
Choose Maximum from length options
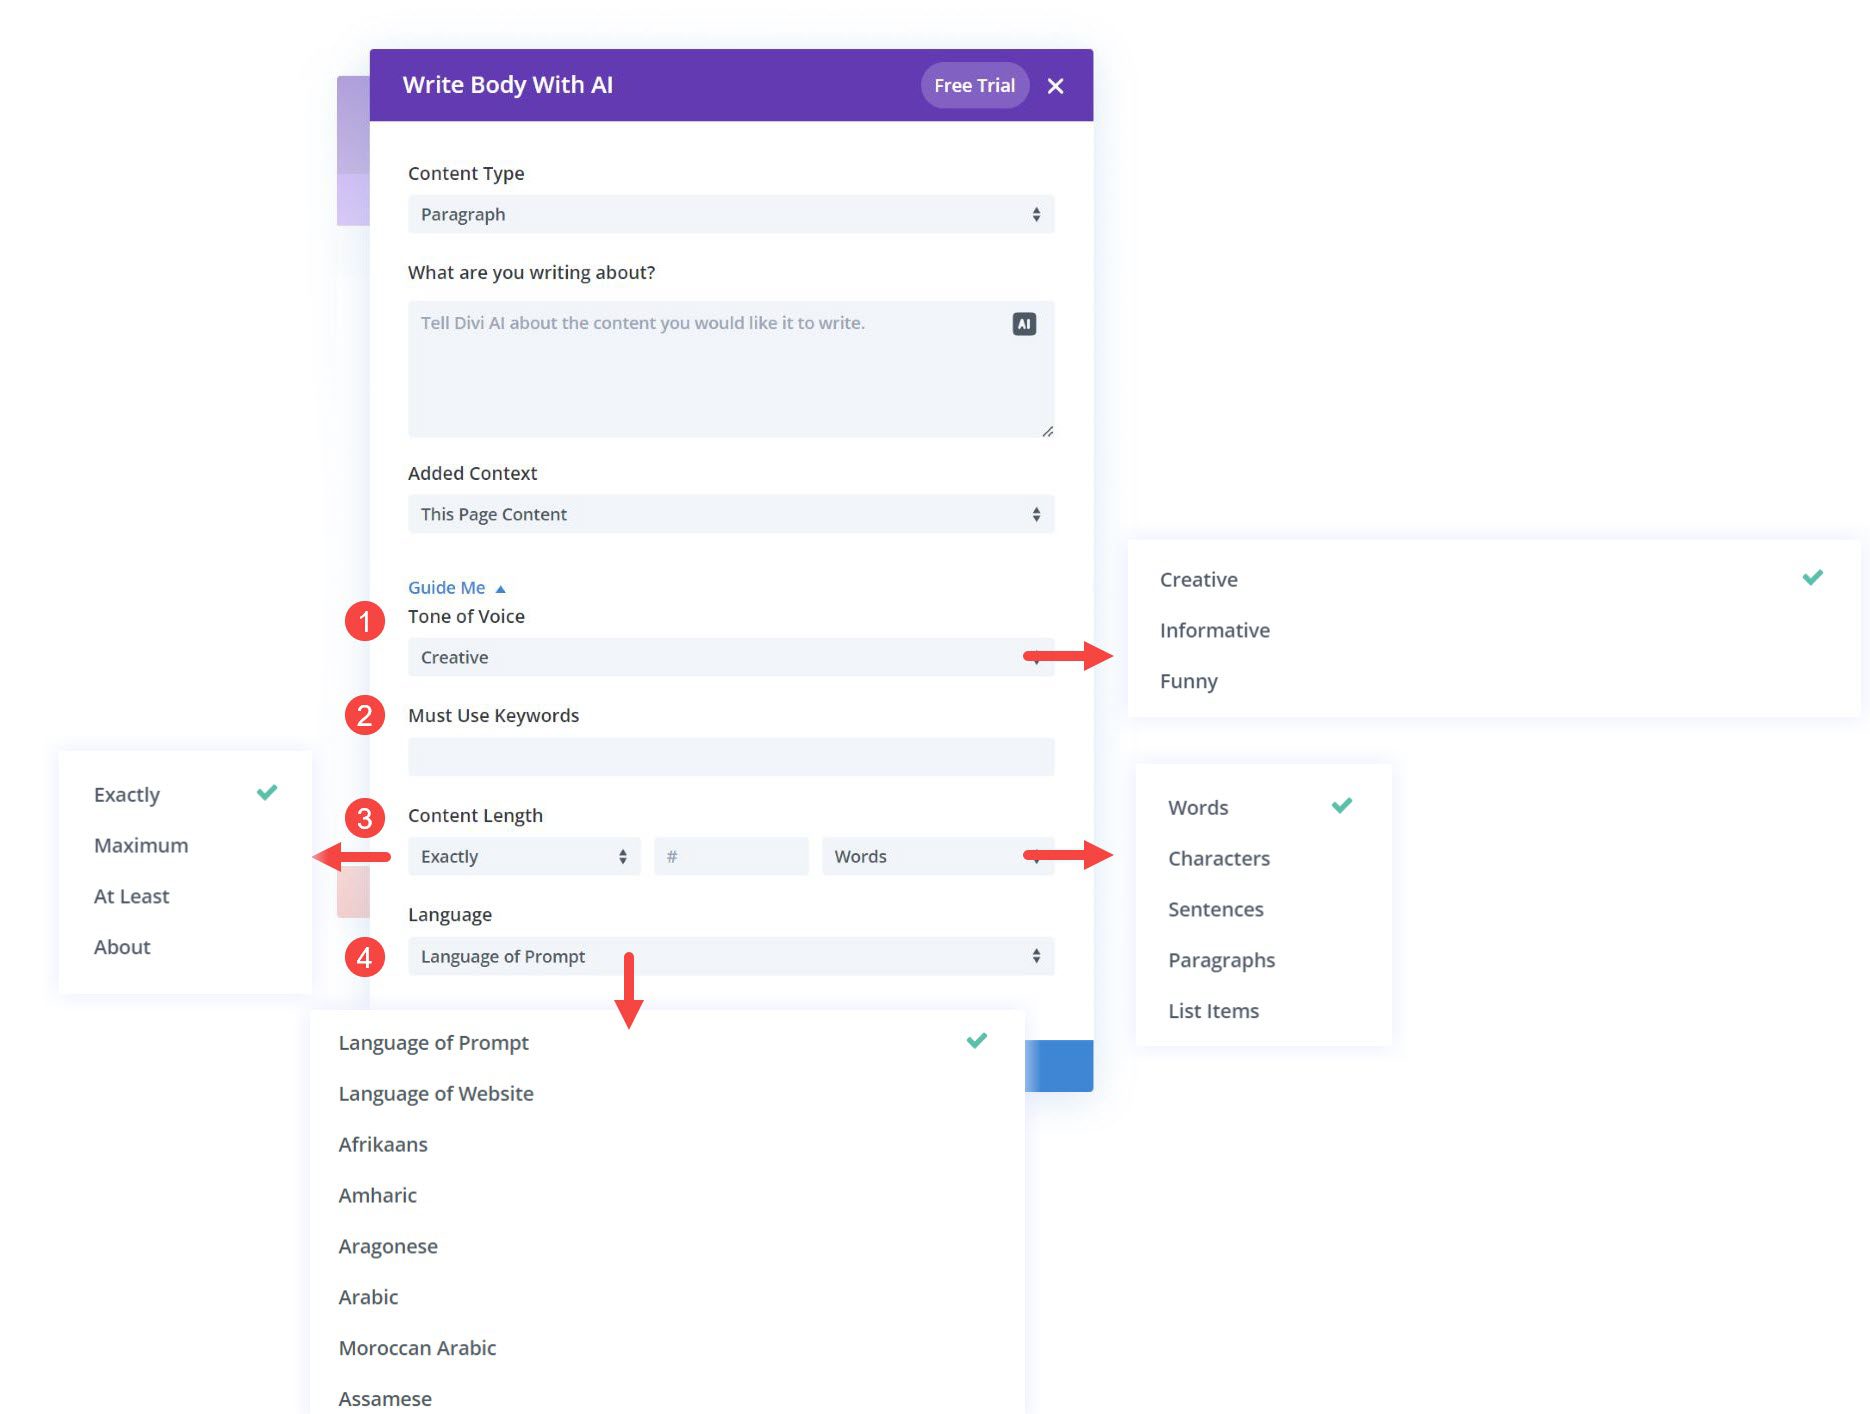point(141,846)
